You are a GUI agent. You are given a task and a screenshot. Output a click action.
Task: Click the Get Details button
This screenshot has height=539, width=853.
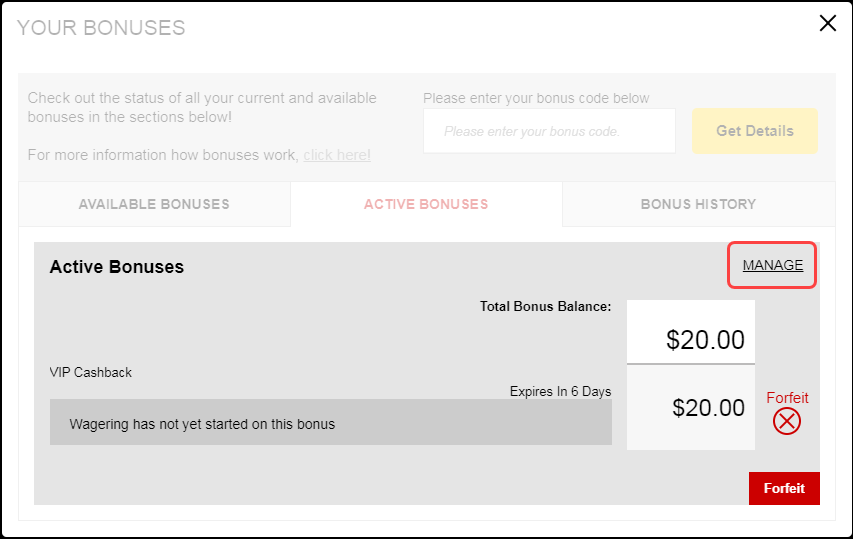[755, 131]
